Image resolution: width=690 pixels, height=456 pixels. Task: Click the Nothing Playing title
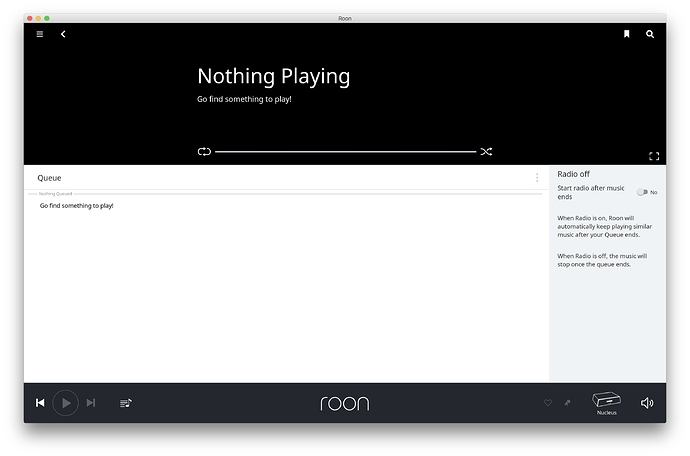point(274,76)
